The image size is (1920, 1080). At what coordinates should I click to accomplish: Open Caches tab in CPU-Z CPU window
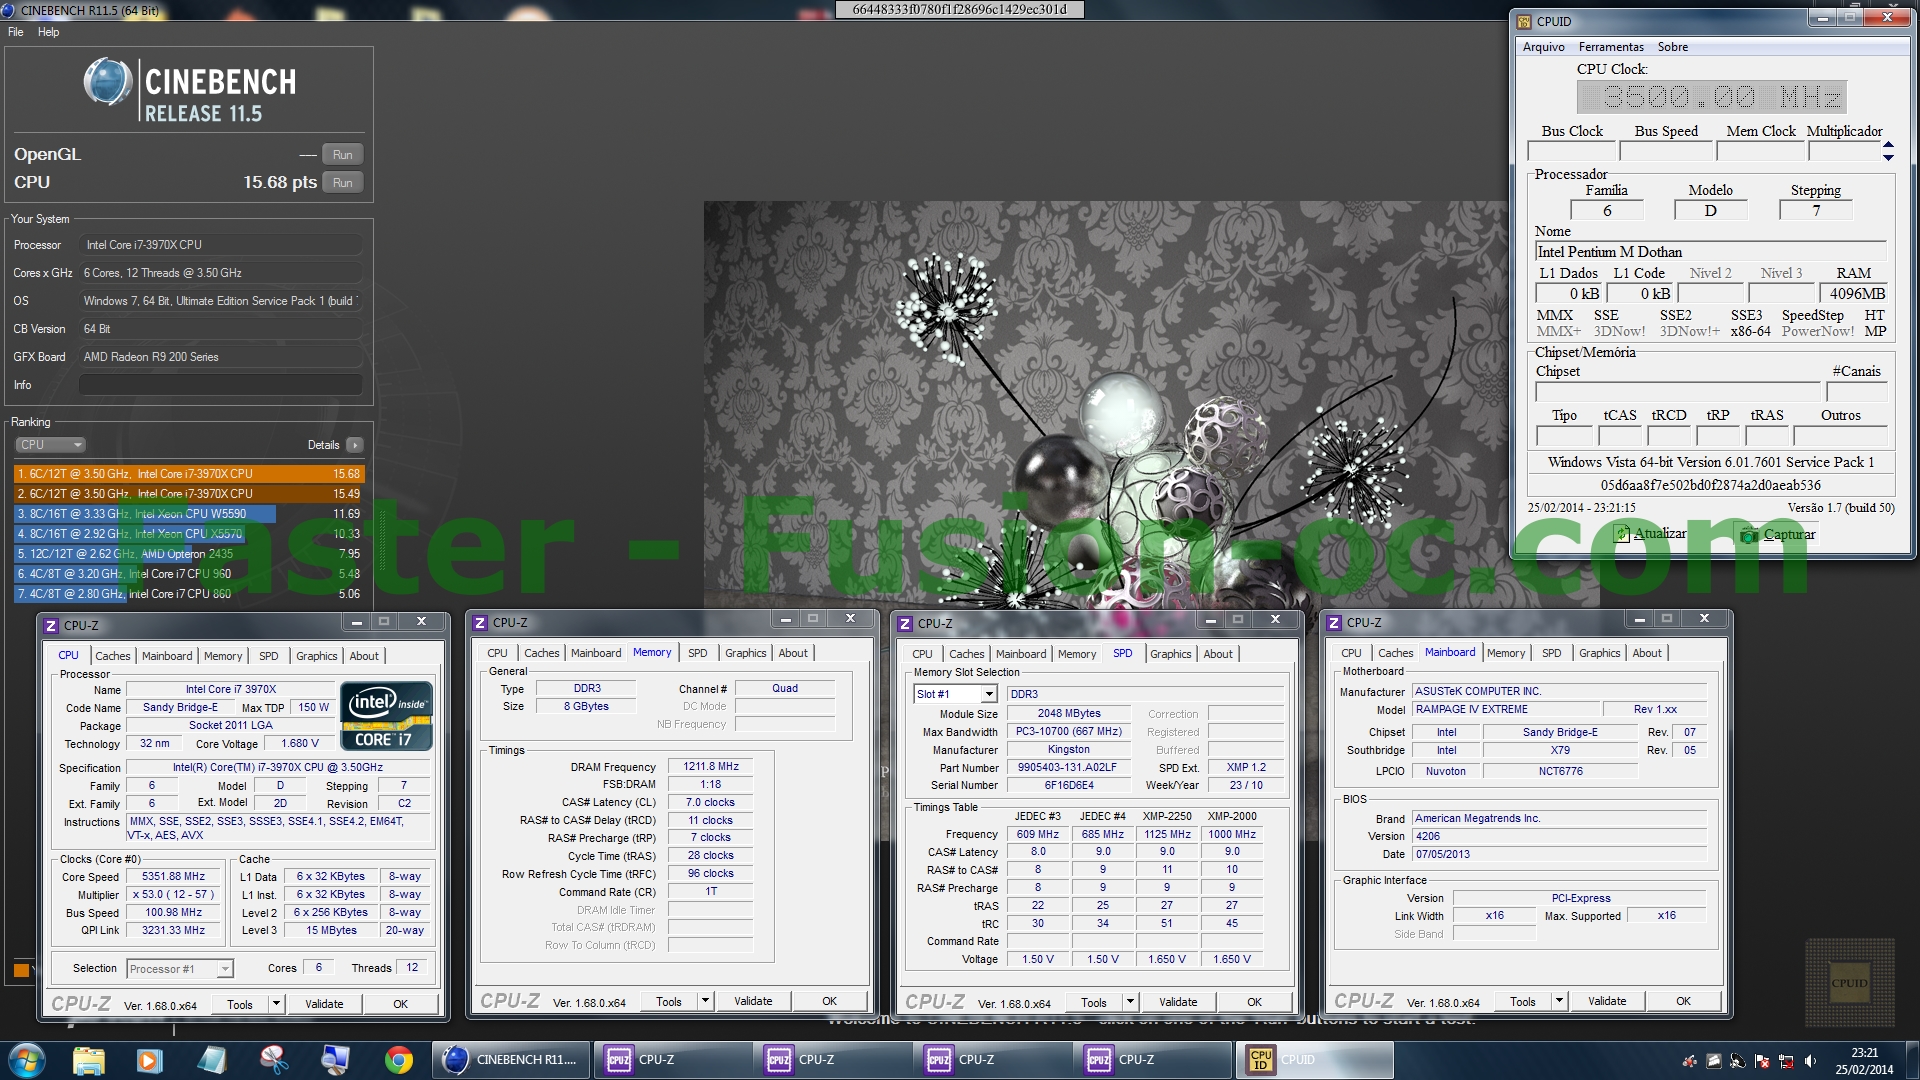click(113, 656)
